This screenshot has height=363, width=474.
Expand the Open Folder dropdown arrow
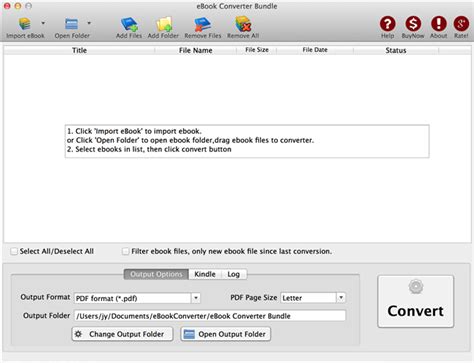coord(89,23)
